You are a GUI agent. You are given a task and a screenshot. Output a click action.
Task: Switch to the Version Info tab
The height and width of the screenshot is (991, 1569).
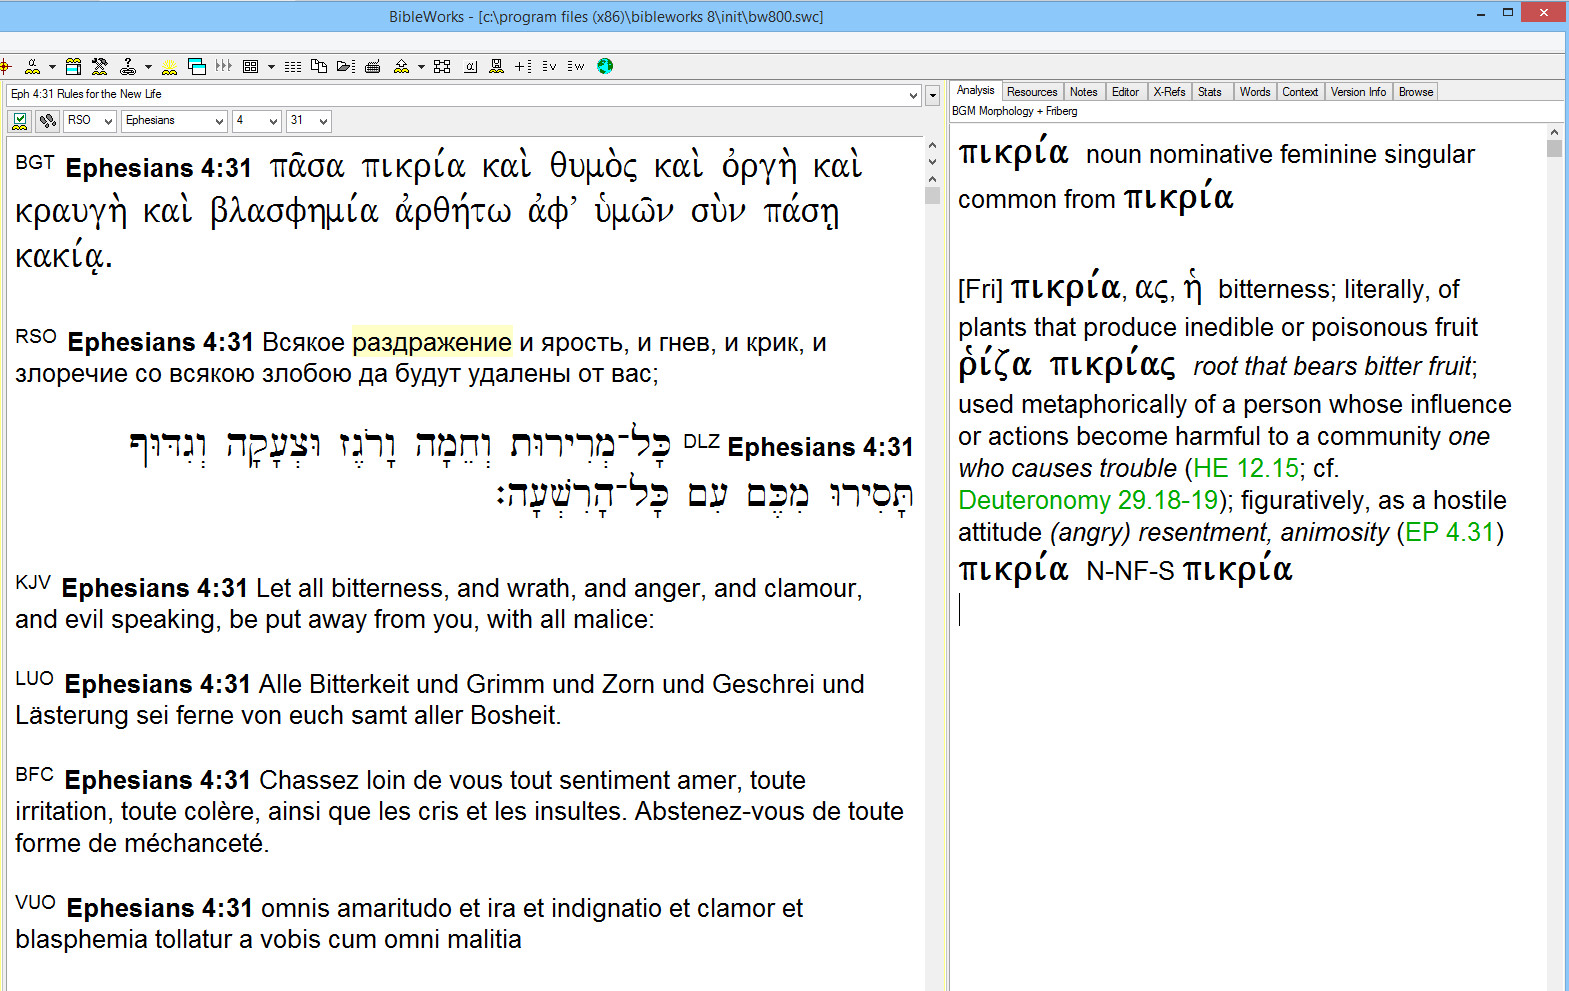point(1358,92)
